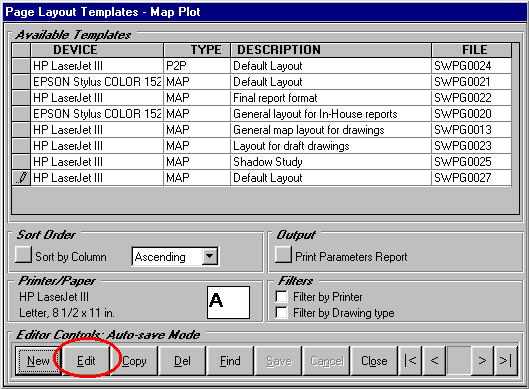Delete the template with the Del button
529x389 pixels.
click(182, 361)
